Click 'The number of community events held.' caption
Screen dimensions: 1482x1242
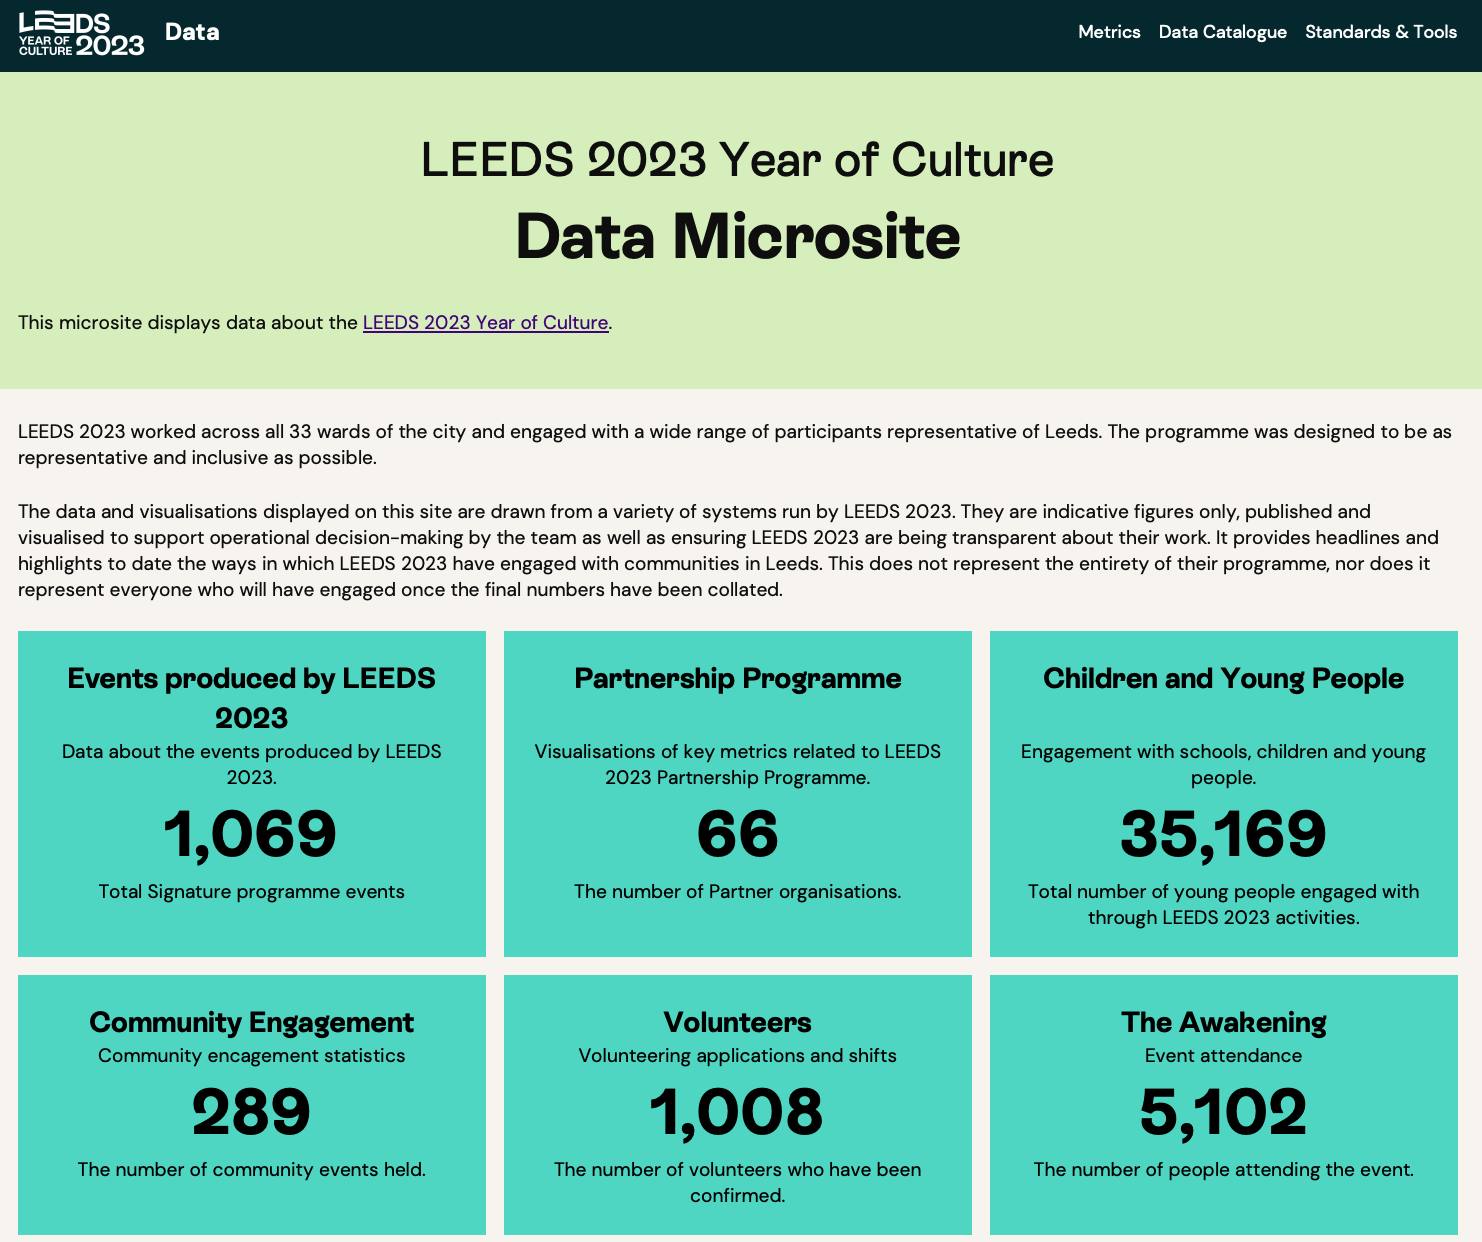252,1169
